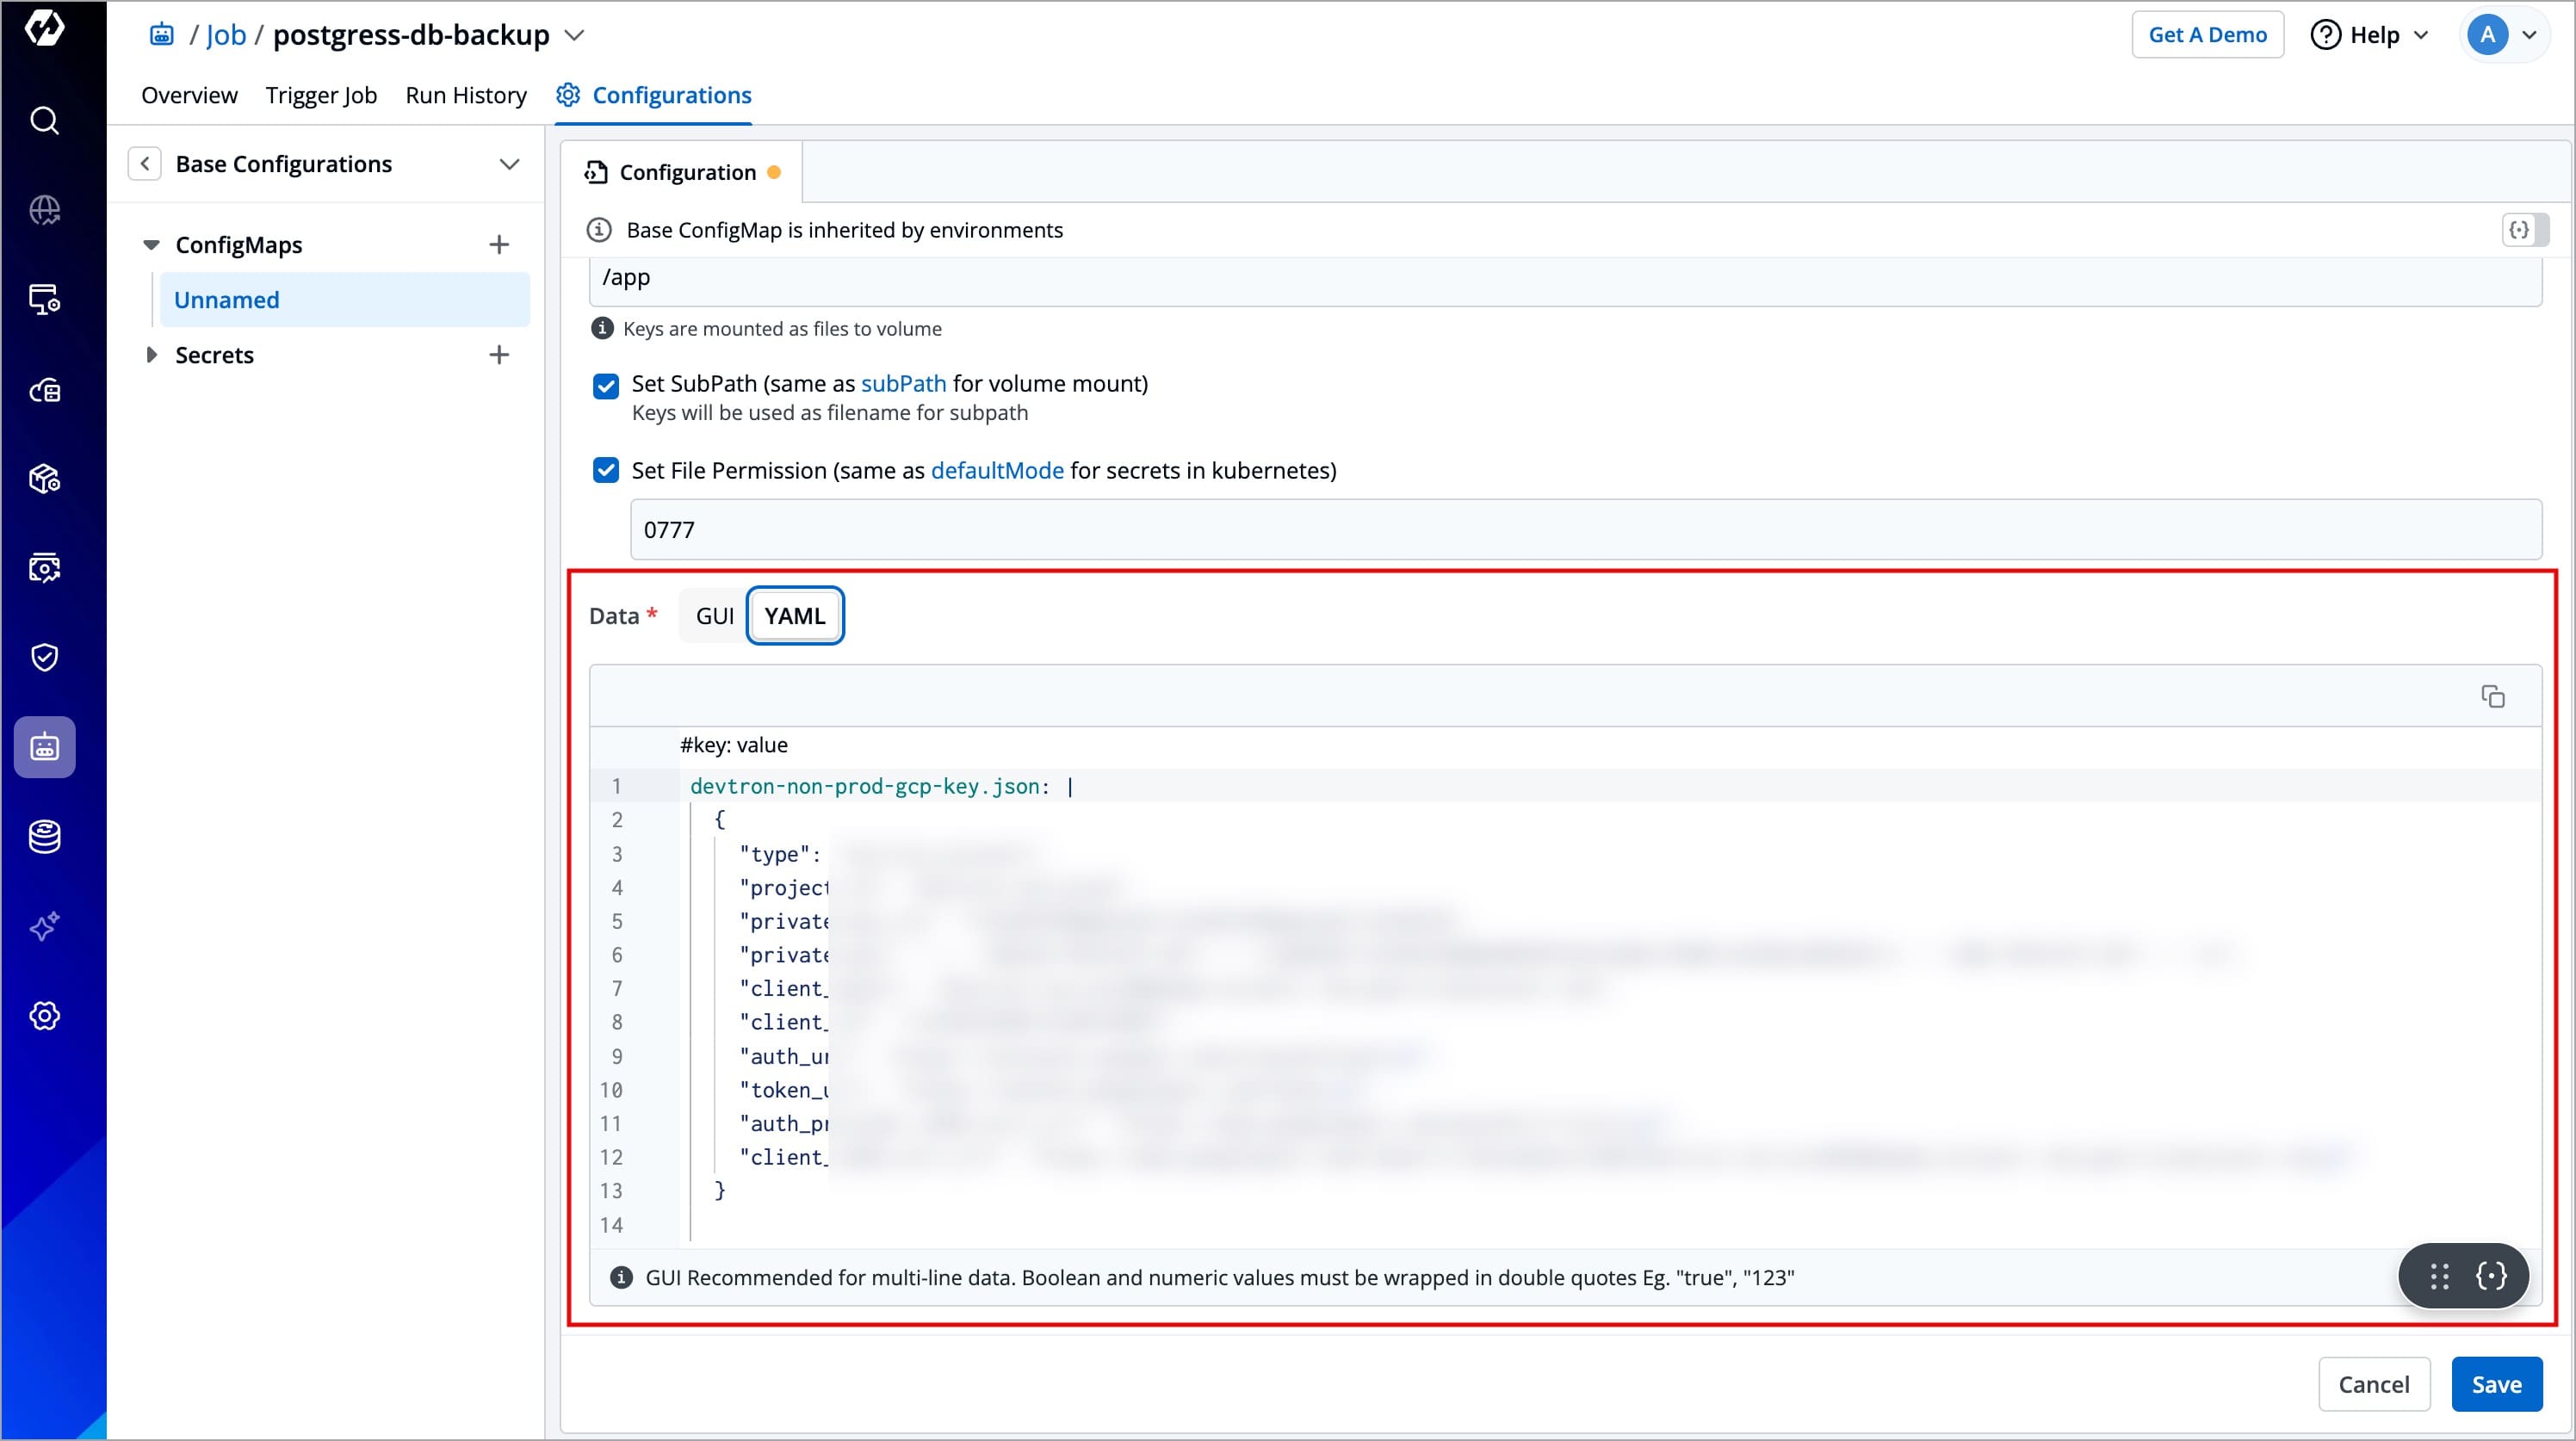The width and height of the screenshot is (2576, 1441).
Task: Uncheck the Set SubPath checkbox
Action: 606,386
